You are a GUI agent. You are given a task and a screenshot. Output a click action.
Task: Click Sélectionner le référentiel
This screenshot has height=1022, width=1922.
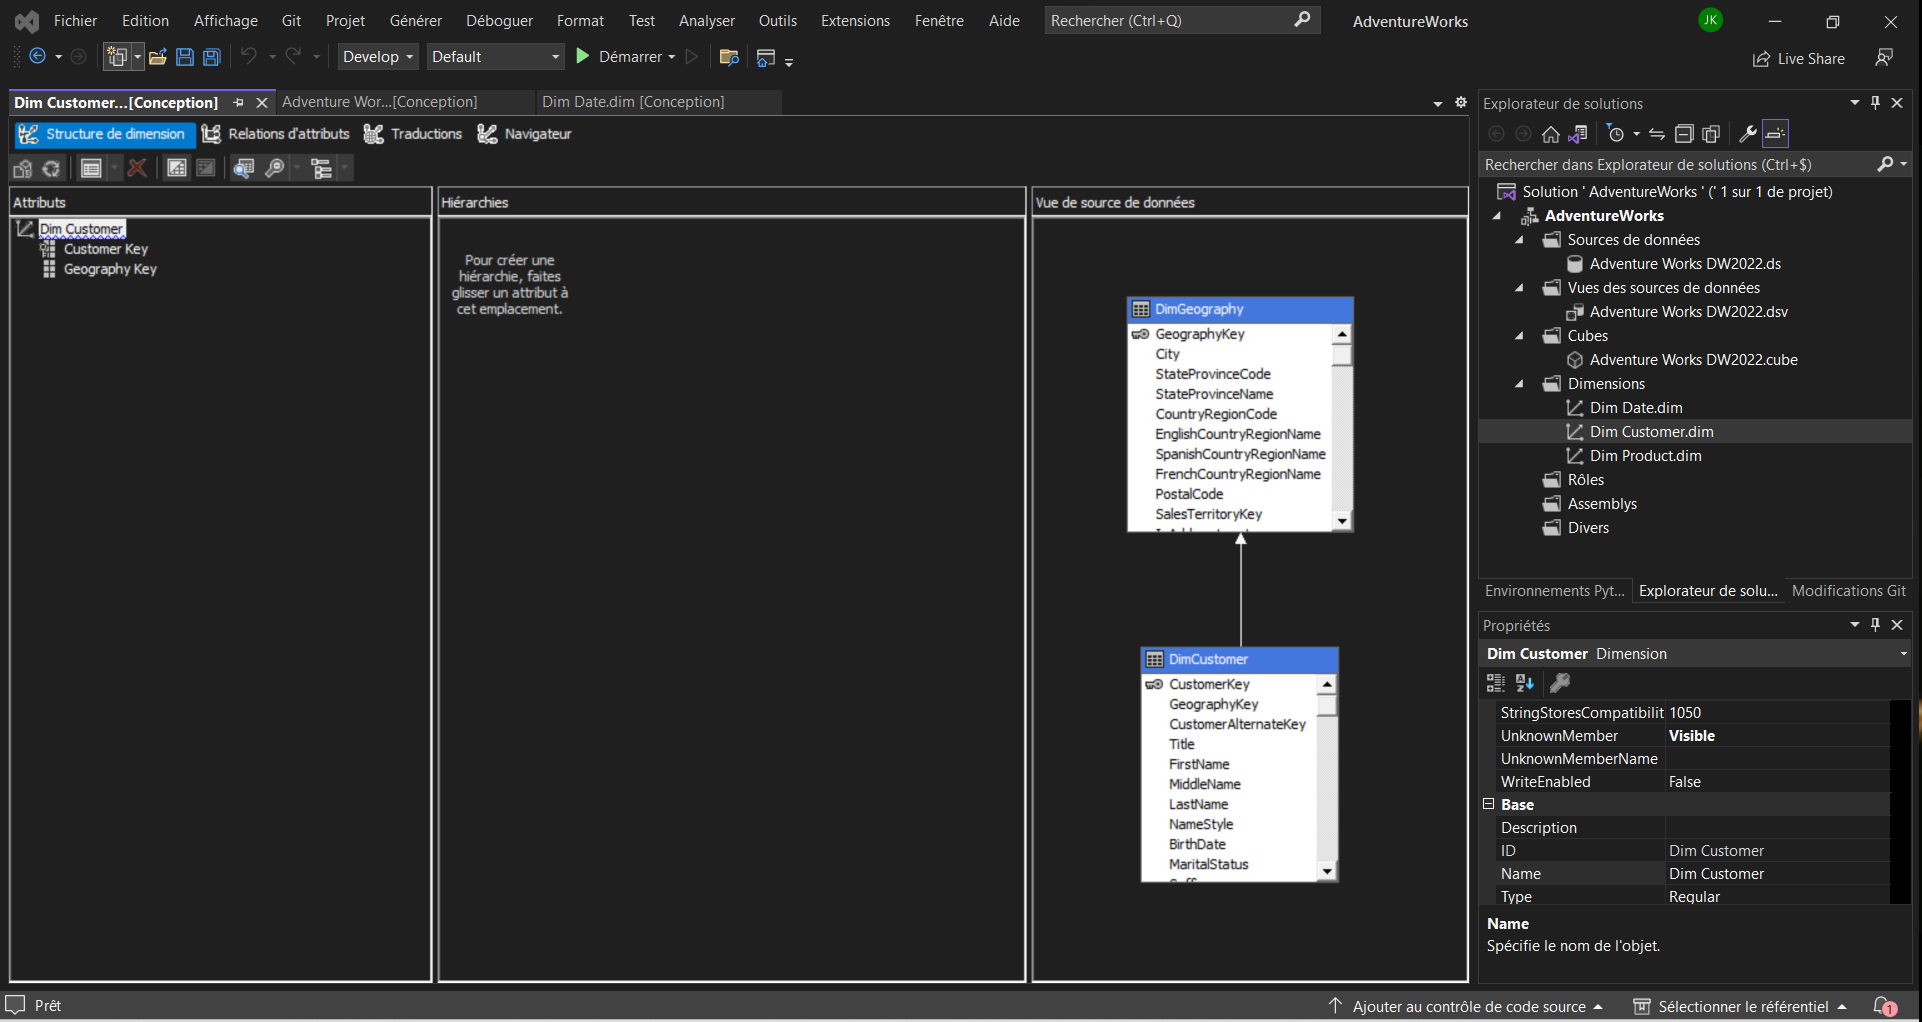1740,1006
